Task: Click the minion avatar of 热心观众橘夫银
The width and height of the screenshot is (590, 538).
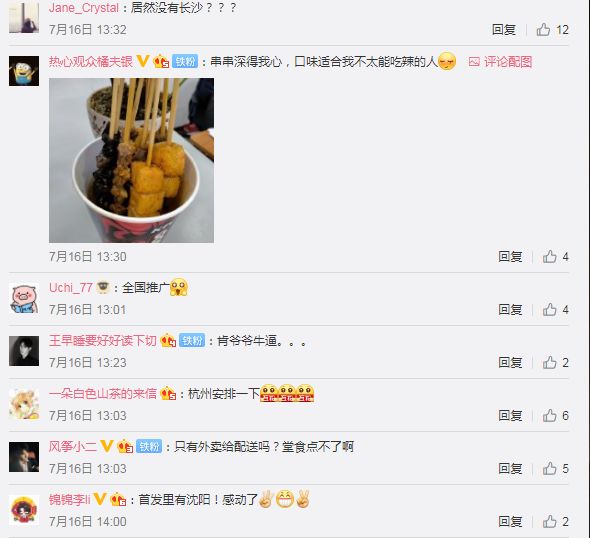Action: (x=24, y=71)
